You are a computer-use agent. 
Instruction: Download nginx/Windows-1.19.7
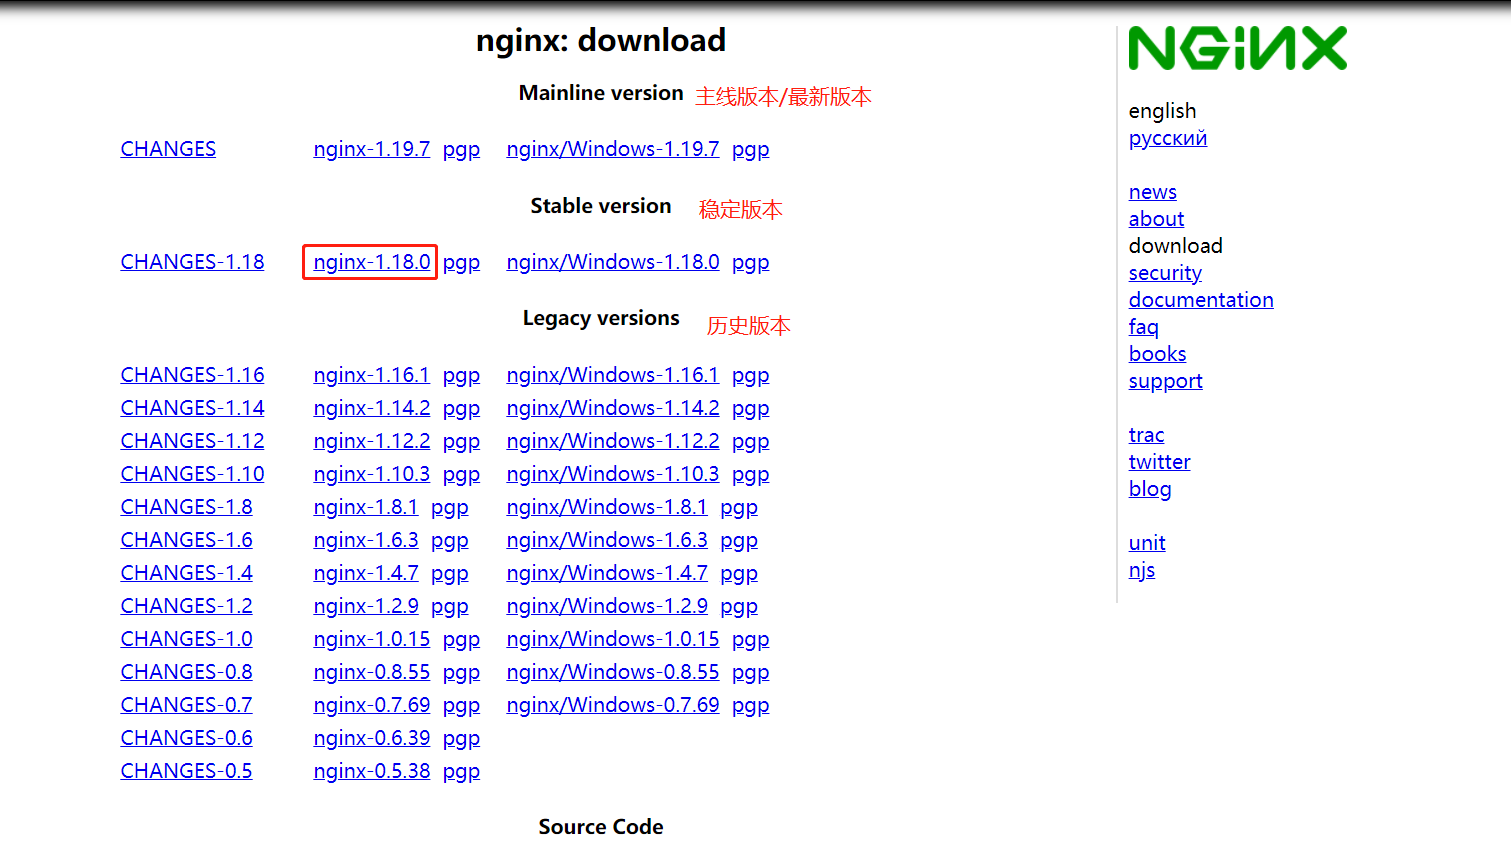(x=613, y=149)
